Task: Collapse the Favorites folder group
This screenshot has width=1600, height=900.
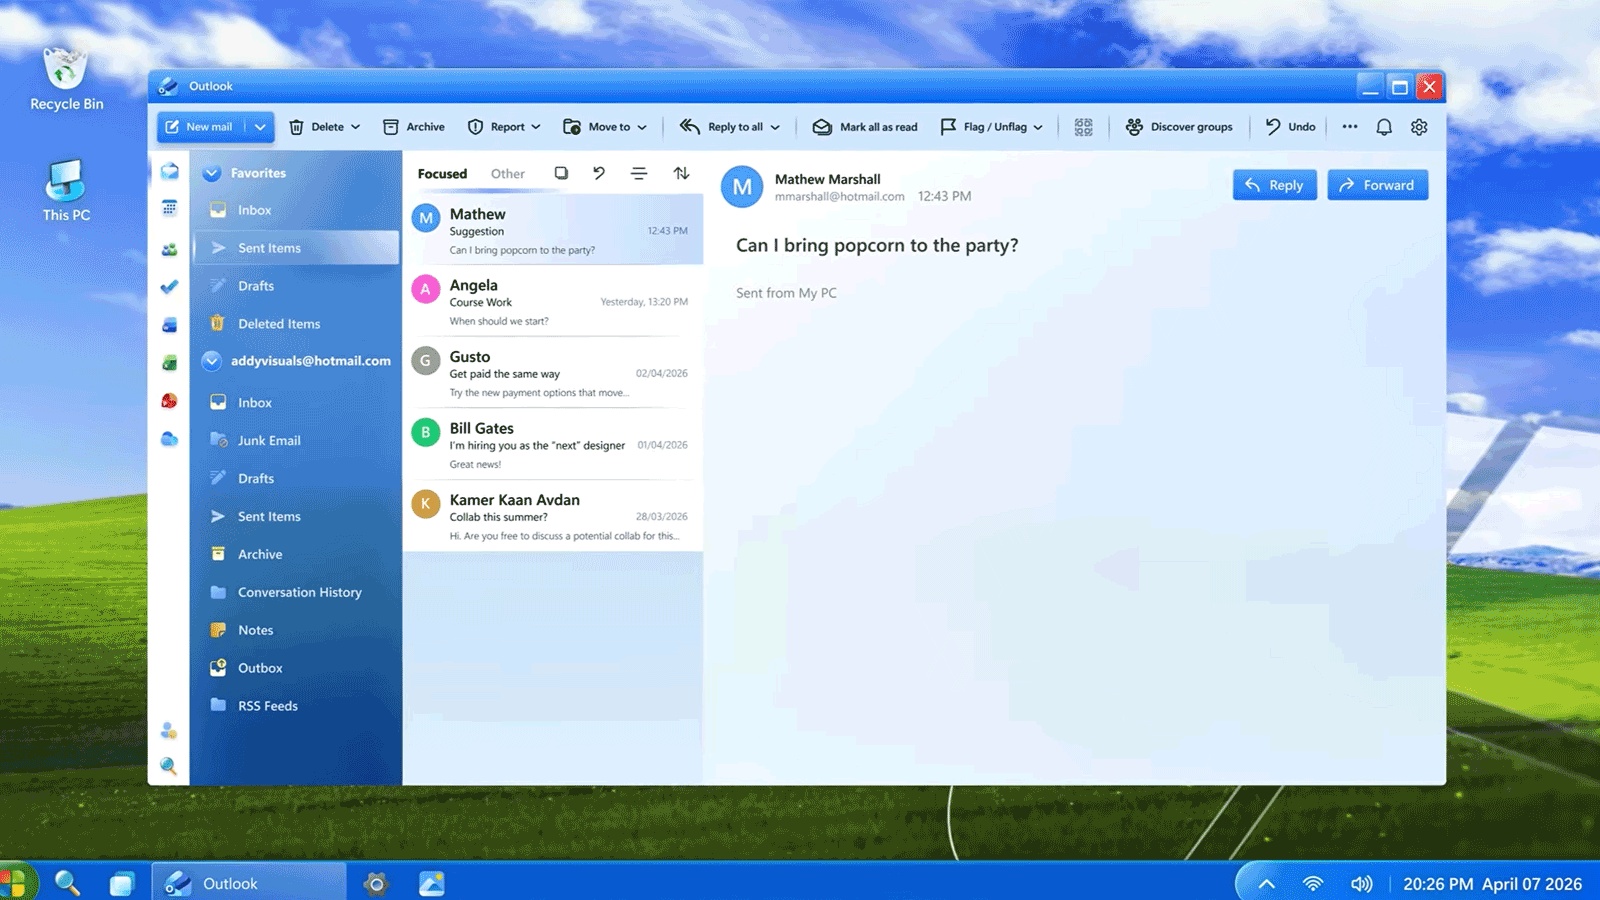Action: coord(212,173)
